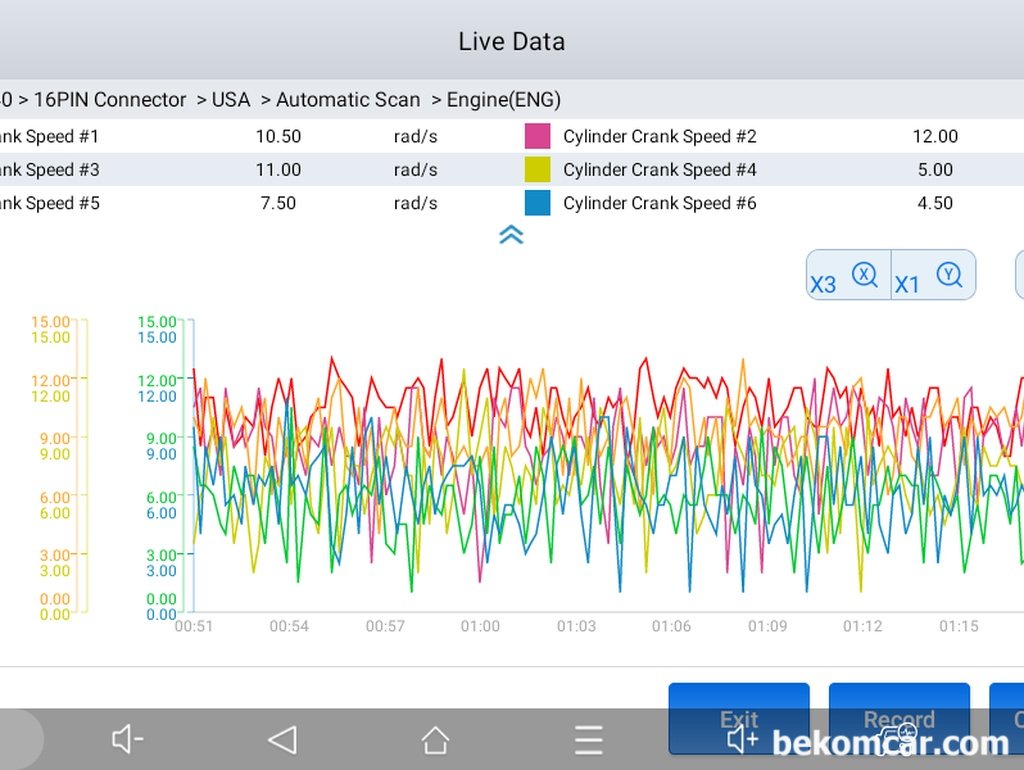Click the Live Data title
This screenshot has width=1024, height=770.
[511, 41]
